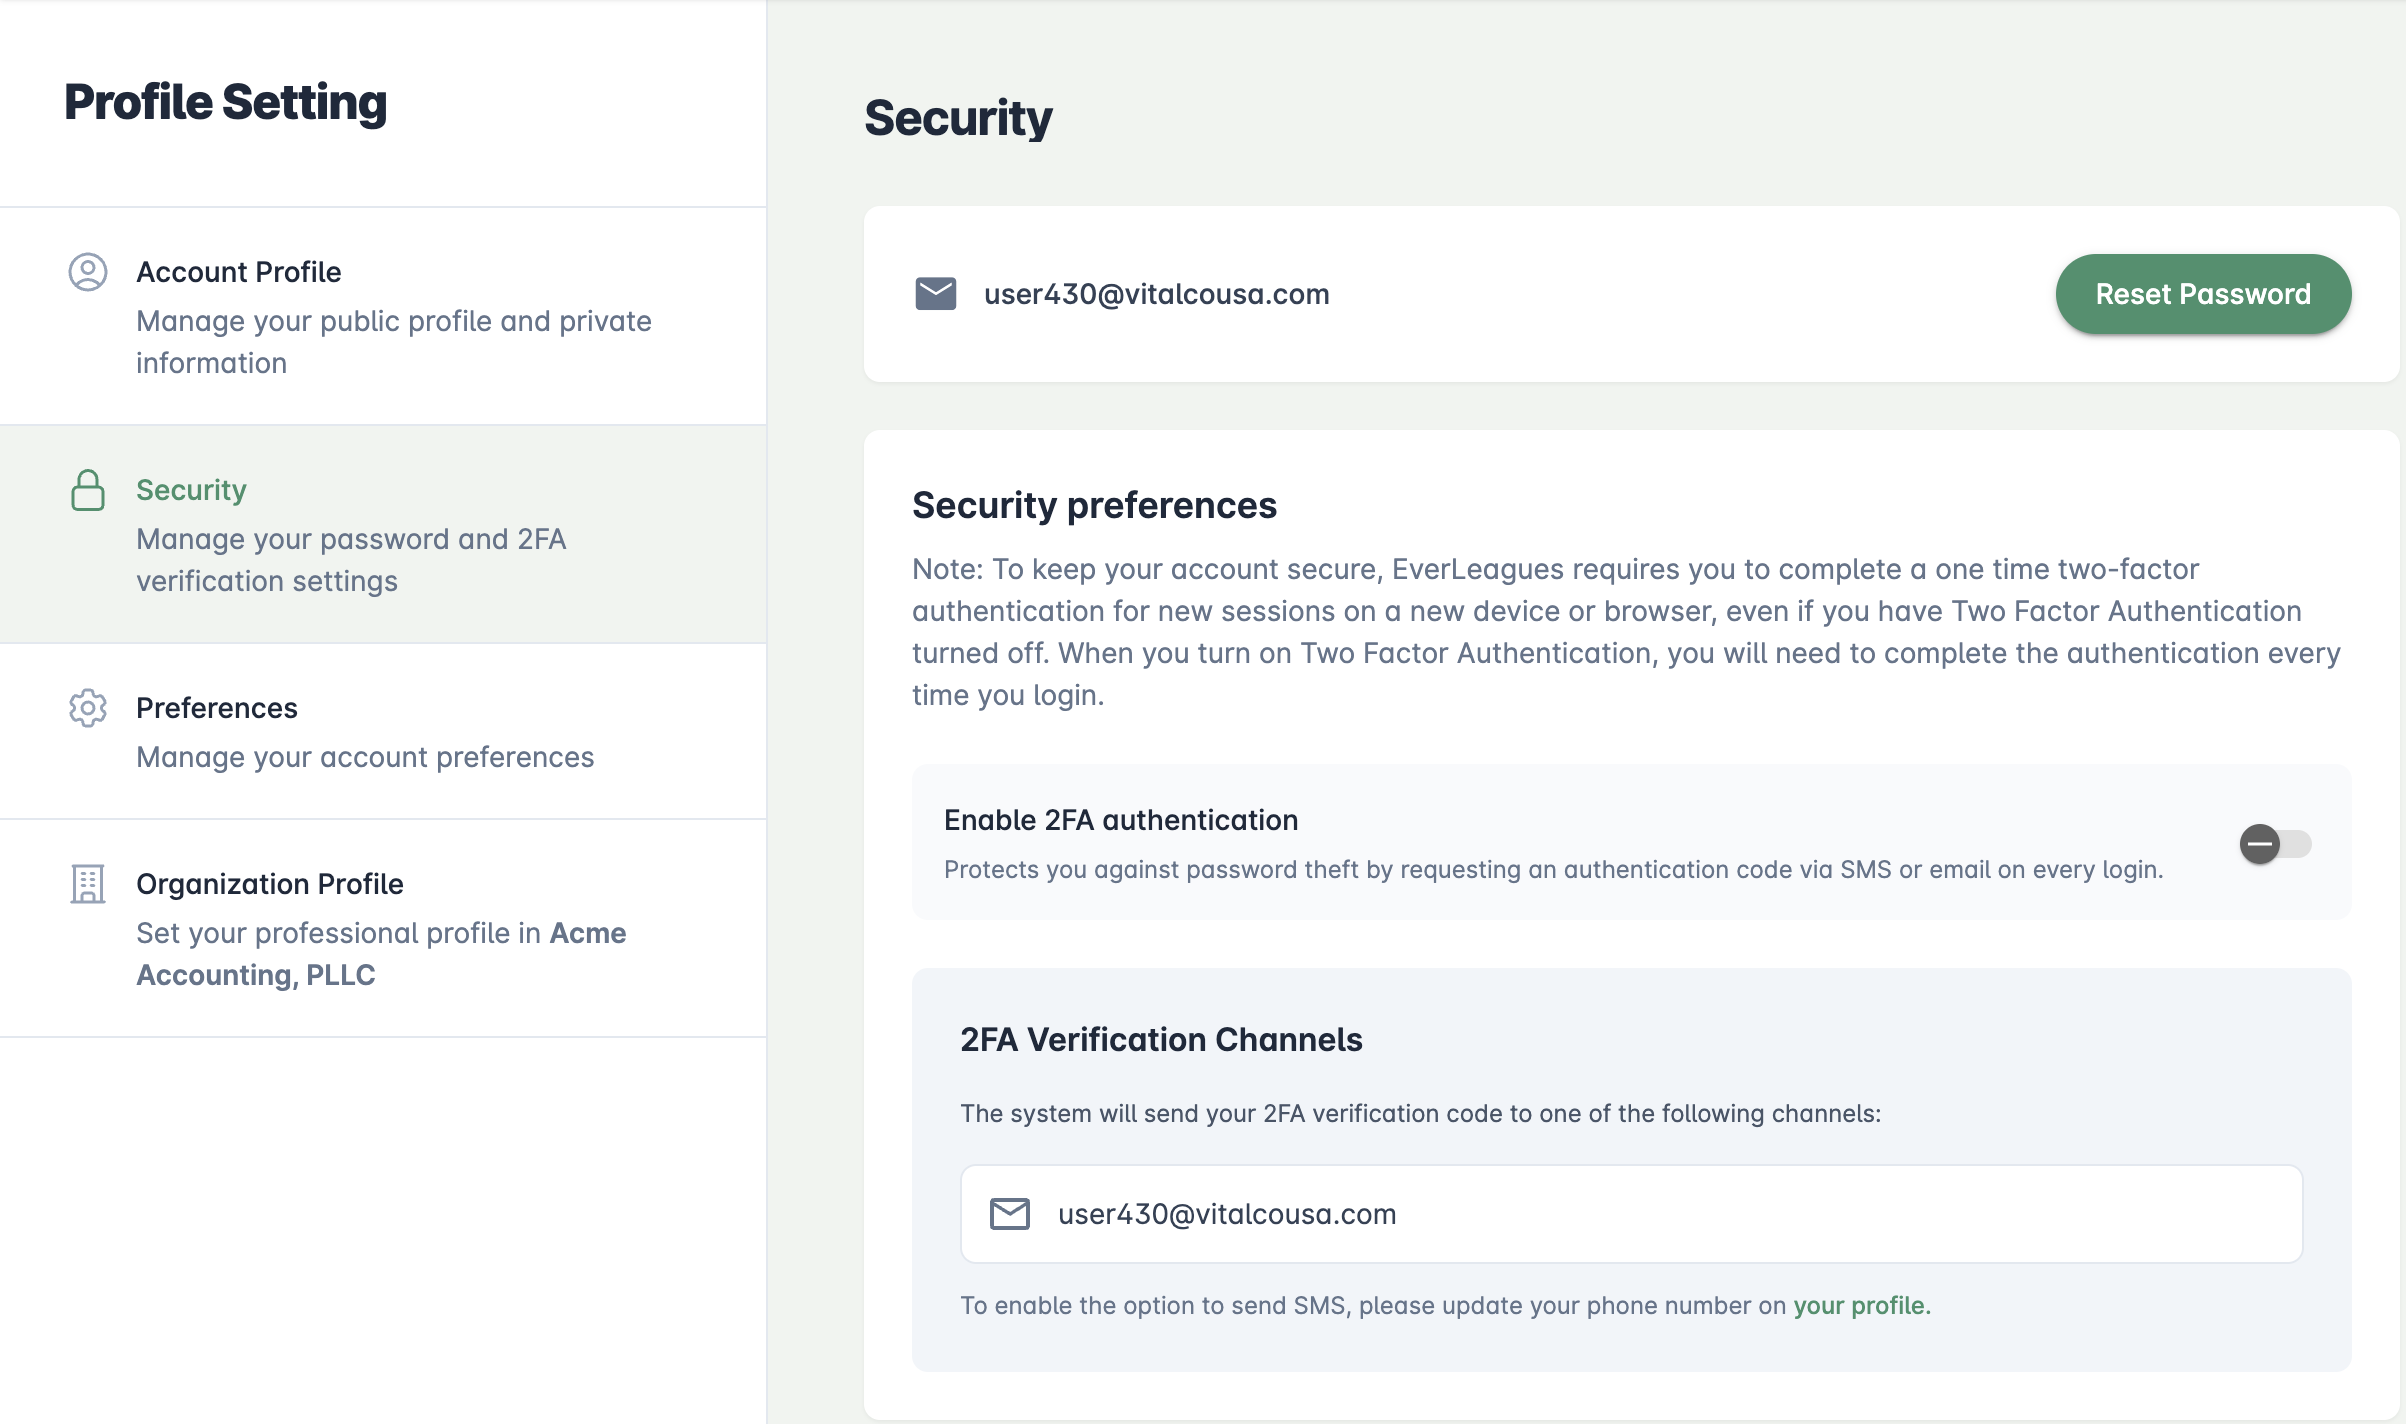The width and height of the screenshot is (2406, 1424).
Task: Click the Security lock icon
Action: pyautogui.click(x=88, y=490)
